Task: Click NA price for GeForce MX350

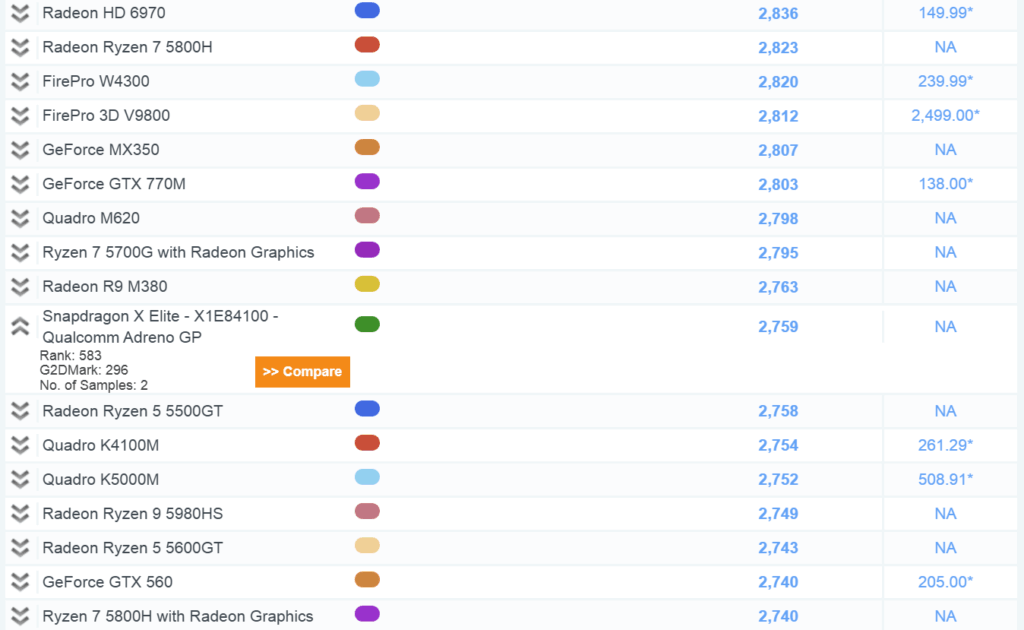Action: tap(946, 150)
